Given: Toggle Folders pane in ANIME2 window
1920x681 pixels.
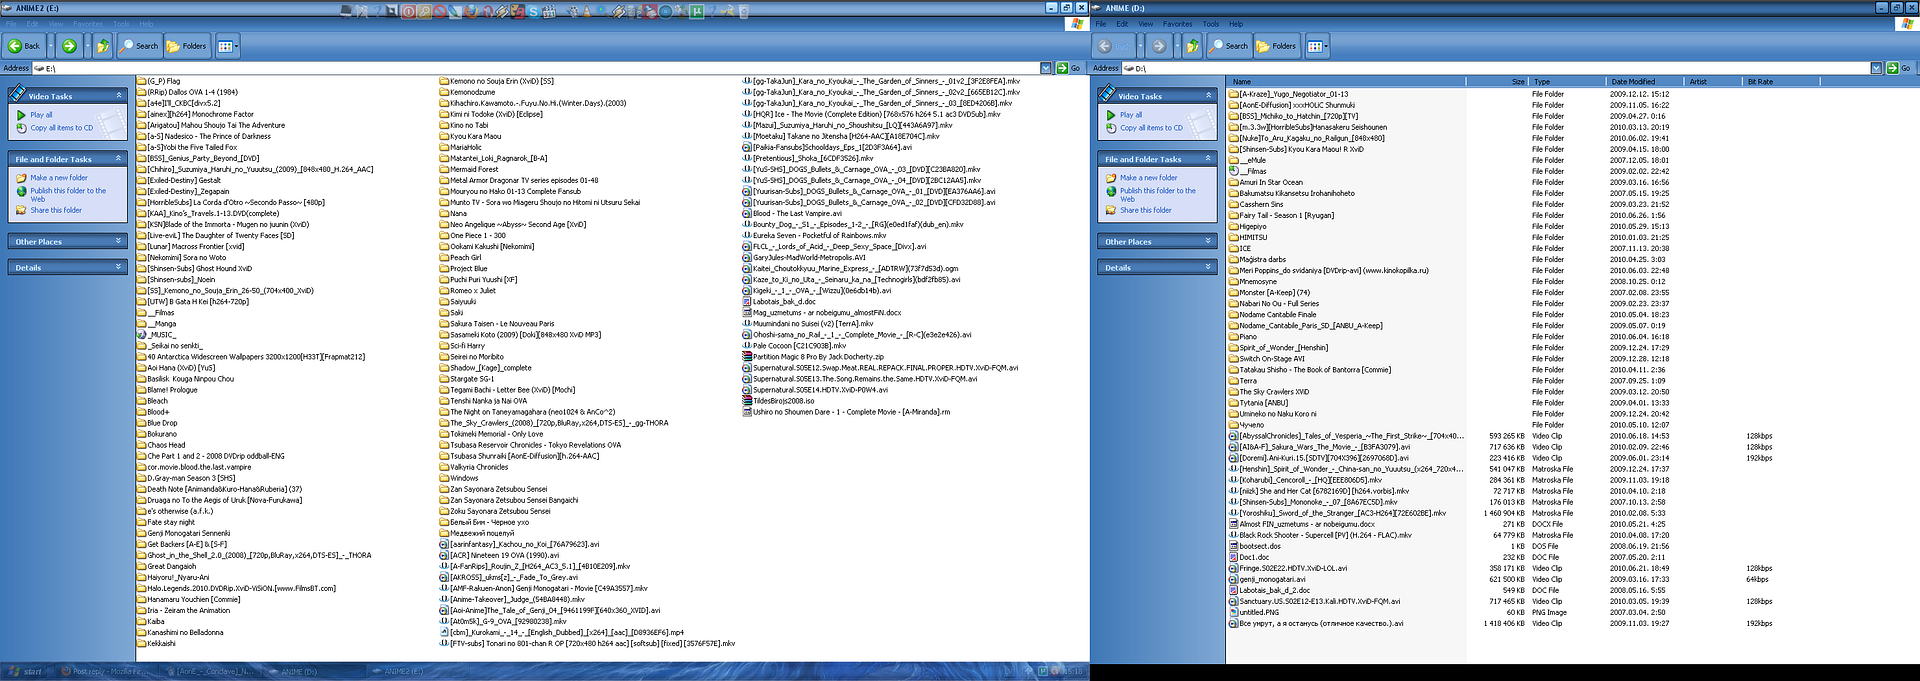Looking at the screenshot, I should click(x=187, y=46).
